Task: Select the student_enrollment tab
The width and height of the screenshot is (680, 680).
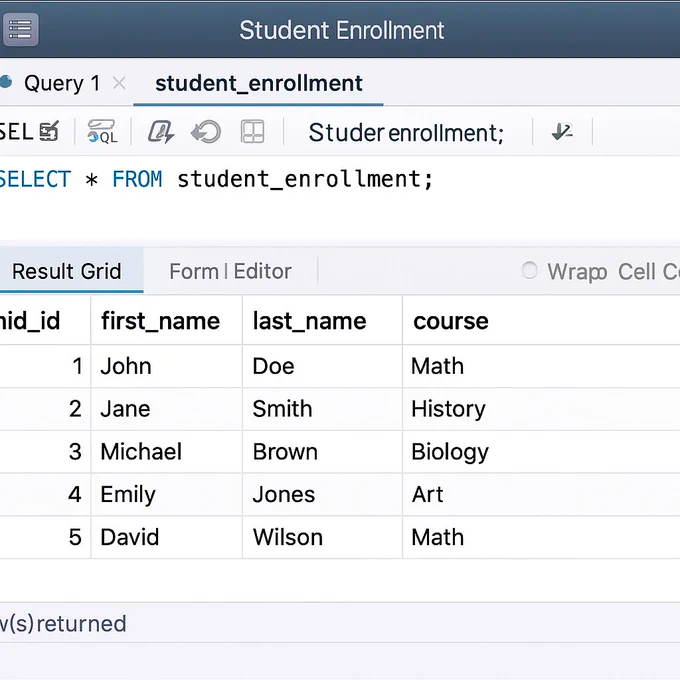Action: click(258, 83)
